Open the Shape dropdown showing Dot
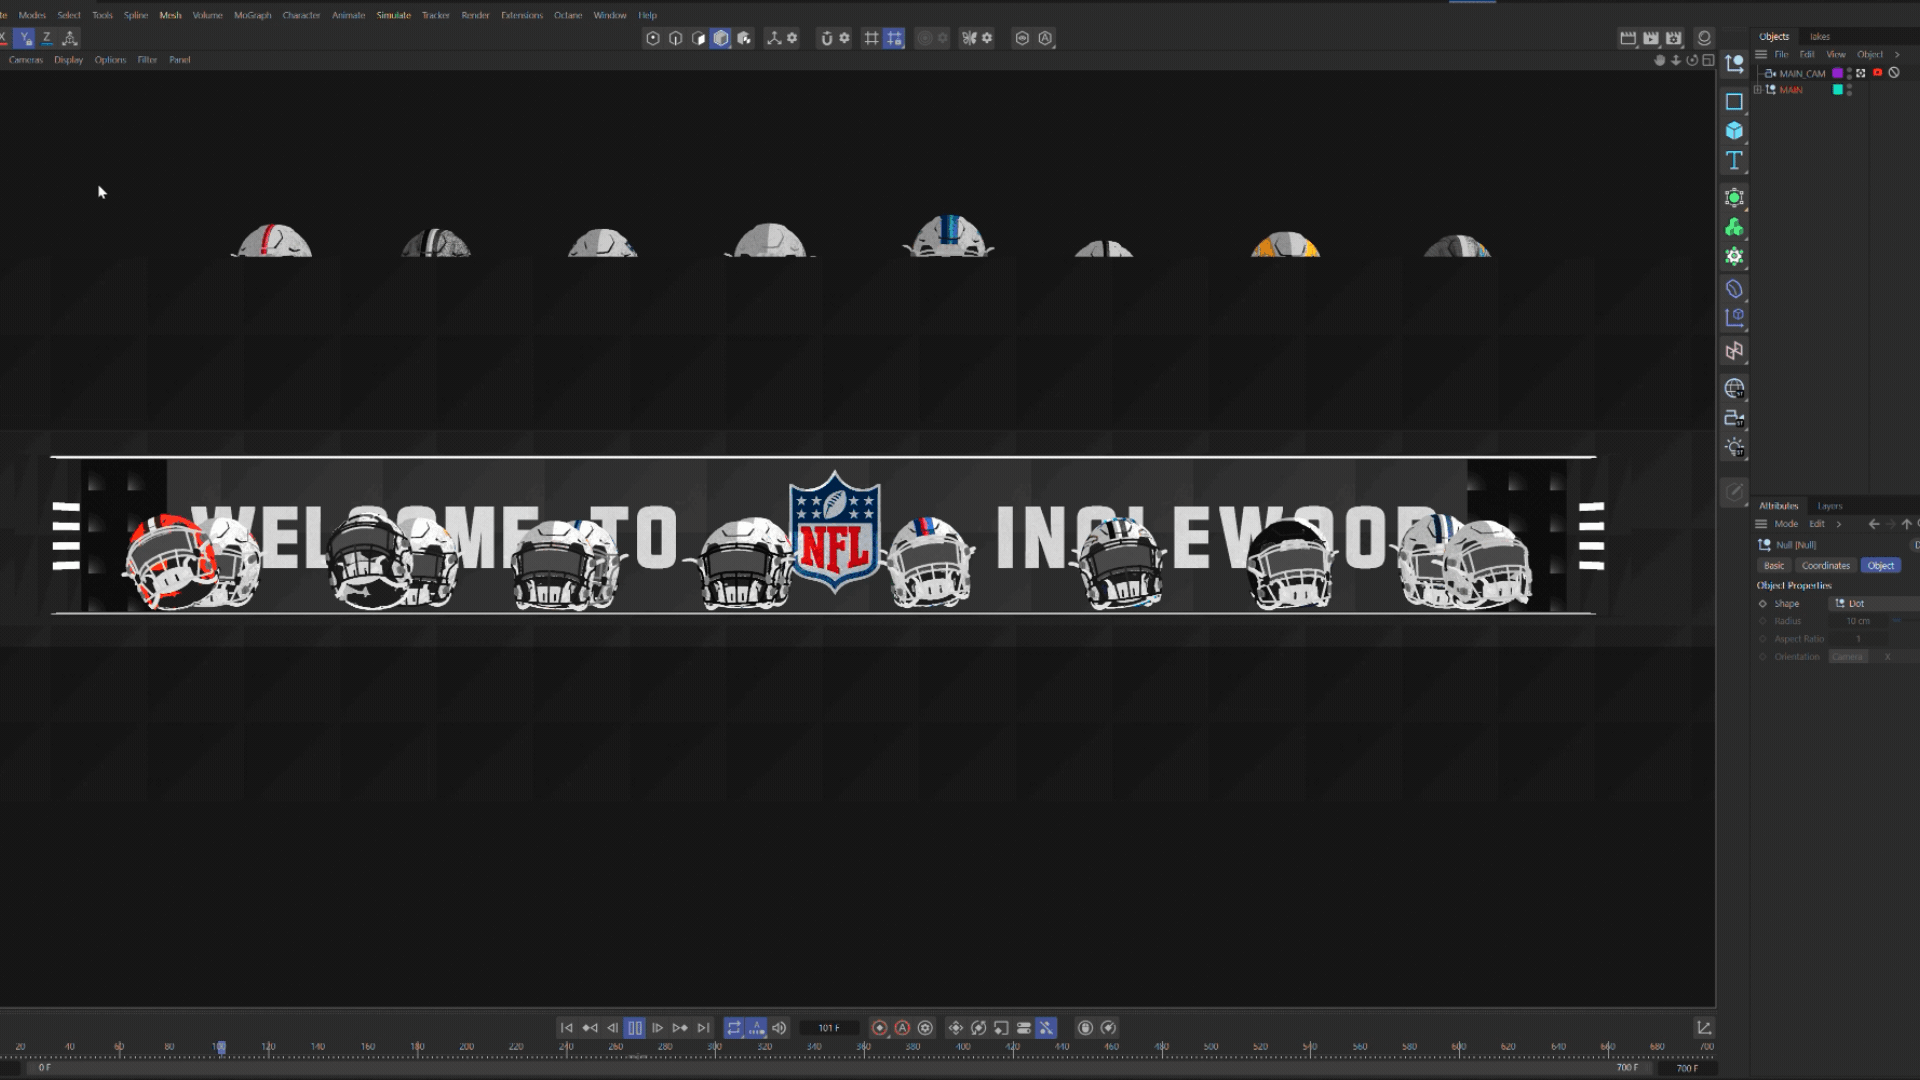1920x1080 pixels. point(1873,604)
